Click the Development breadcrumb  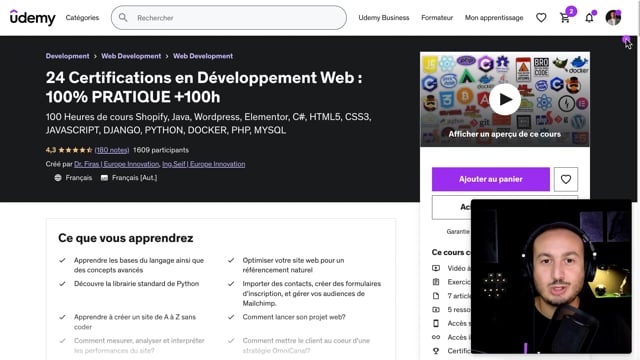(x=67, y=56)
